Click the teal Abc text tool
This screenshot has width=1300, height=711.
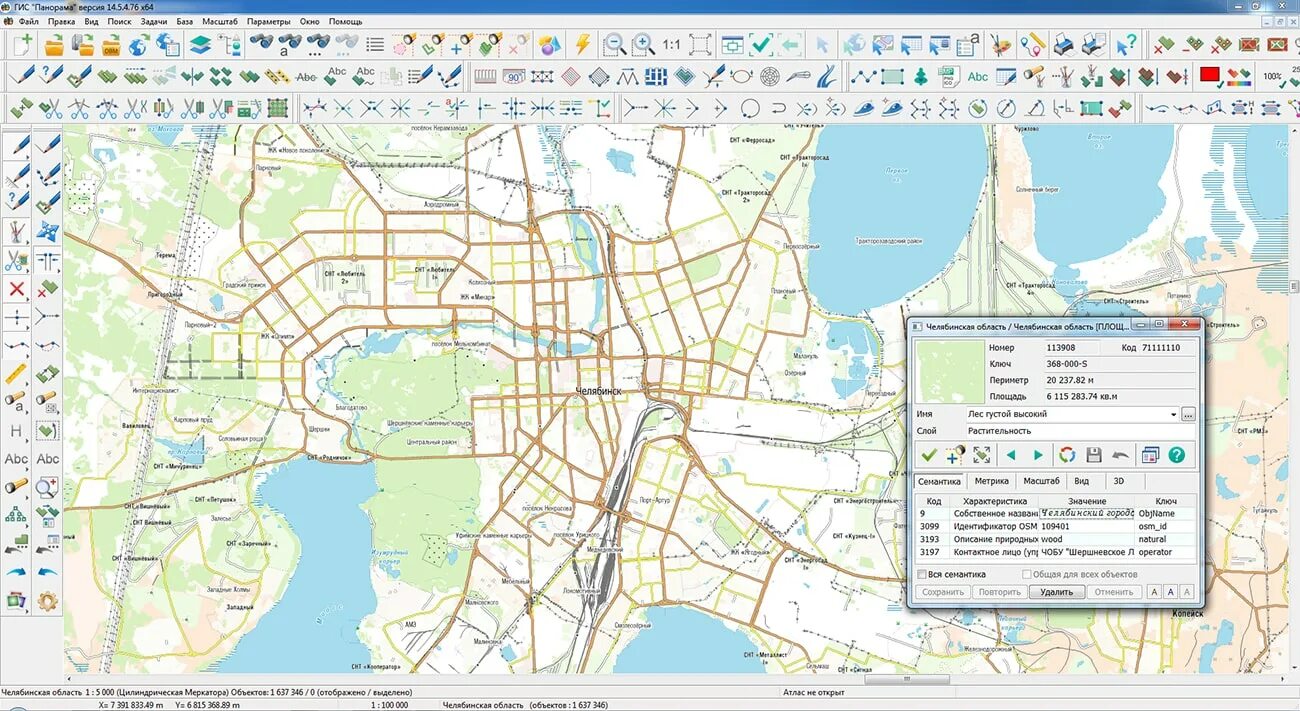[x=977, y=76]
